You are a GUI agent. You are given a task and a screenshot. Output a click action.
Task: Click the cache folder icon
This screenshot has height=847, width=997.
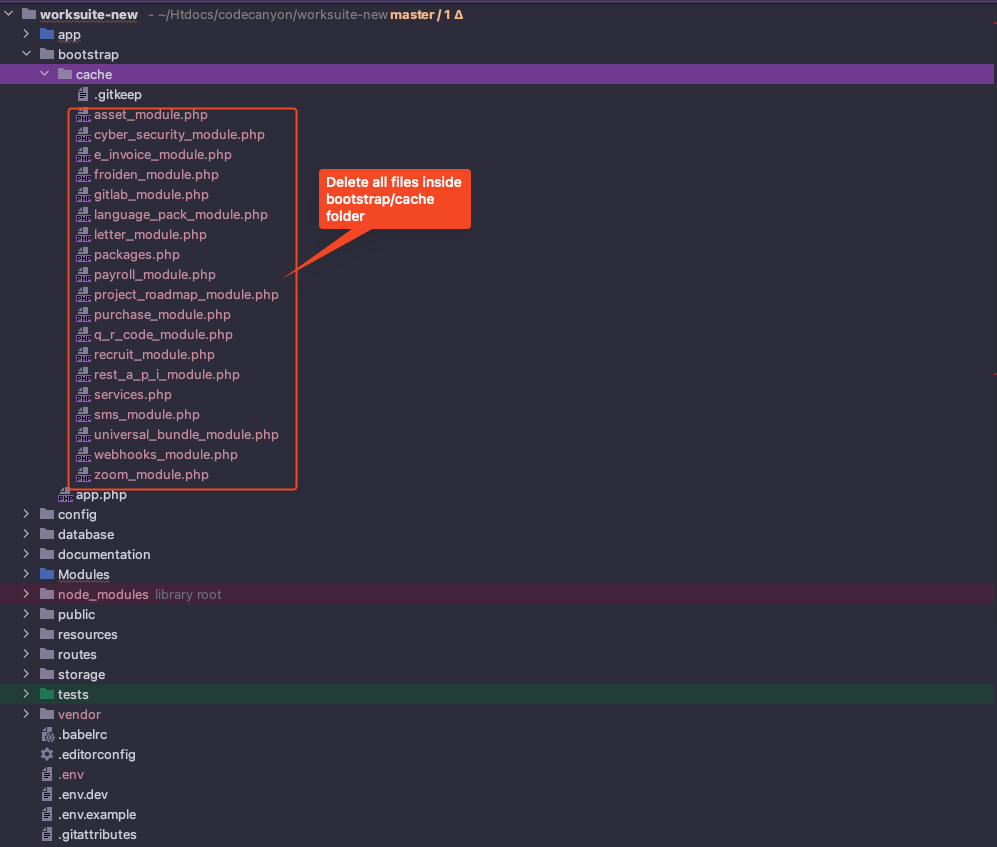click(x=65, y=74)
